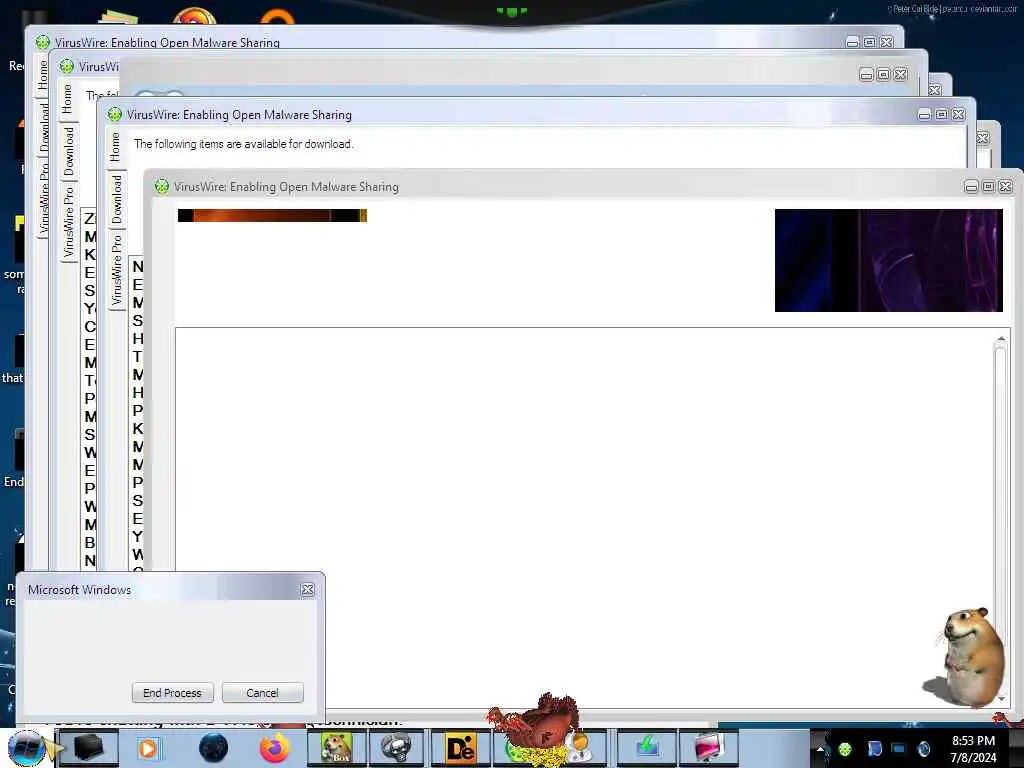The width and height of the screenshot is (1024, 768).
Task: Select VirusWire Pro tab in rearmost window
Action: click(44, 198)
